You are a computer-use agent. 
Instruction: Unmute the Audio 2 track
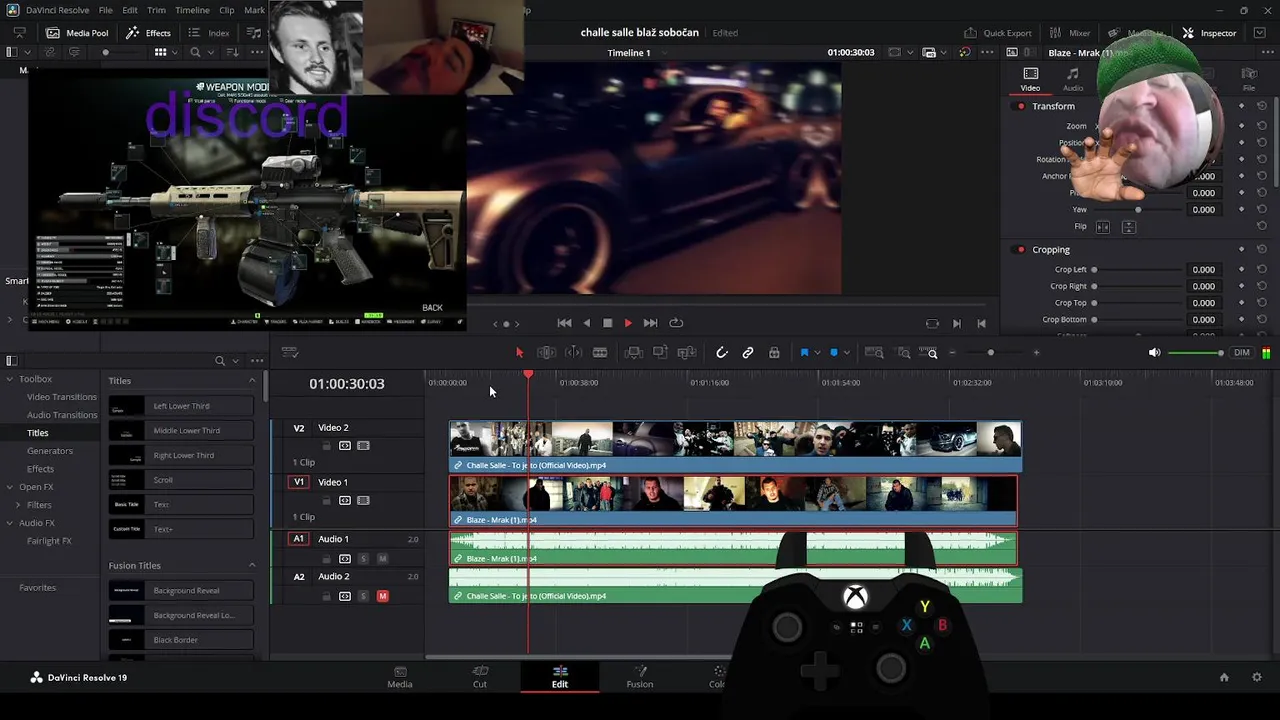coord(382,596)
